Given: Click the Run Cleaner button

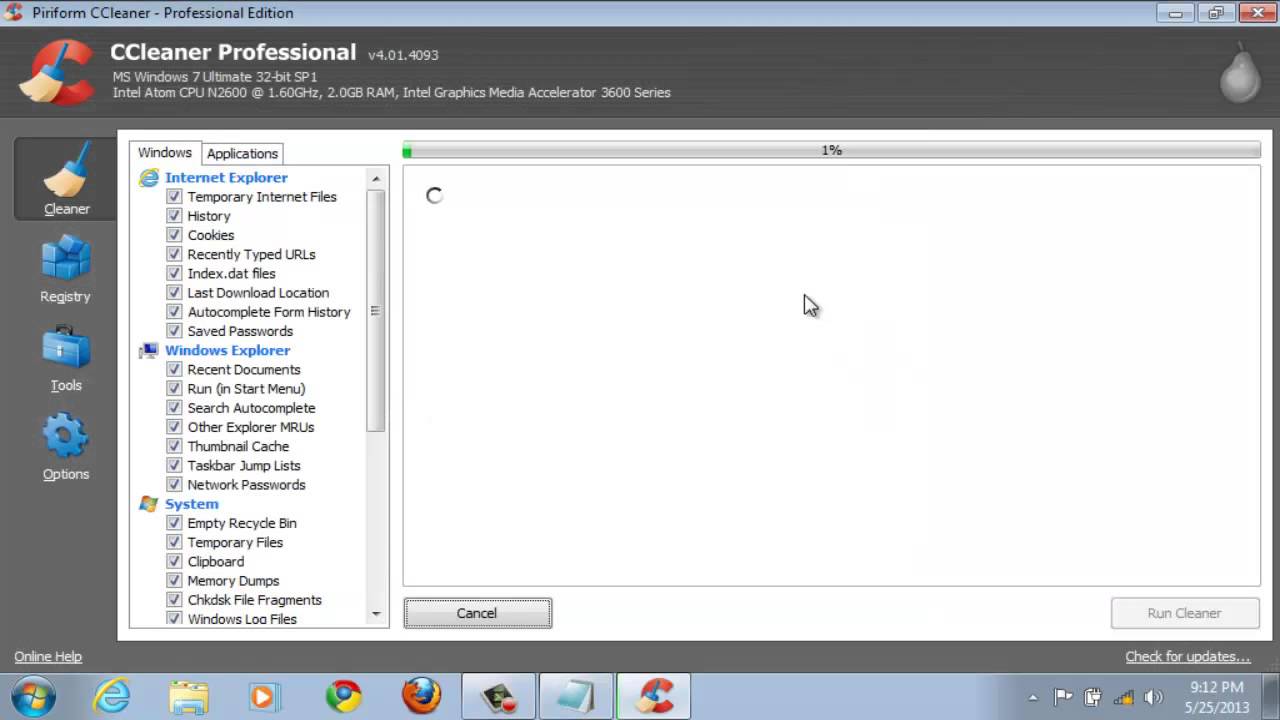Looking at the screenshot, I should click(x=1184, y=613).
